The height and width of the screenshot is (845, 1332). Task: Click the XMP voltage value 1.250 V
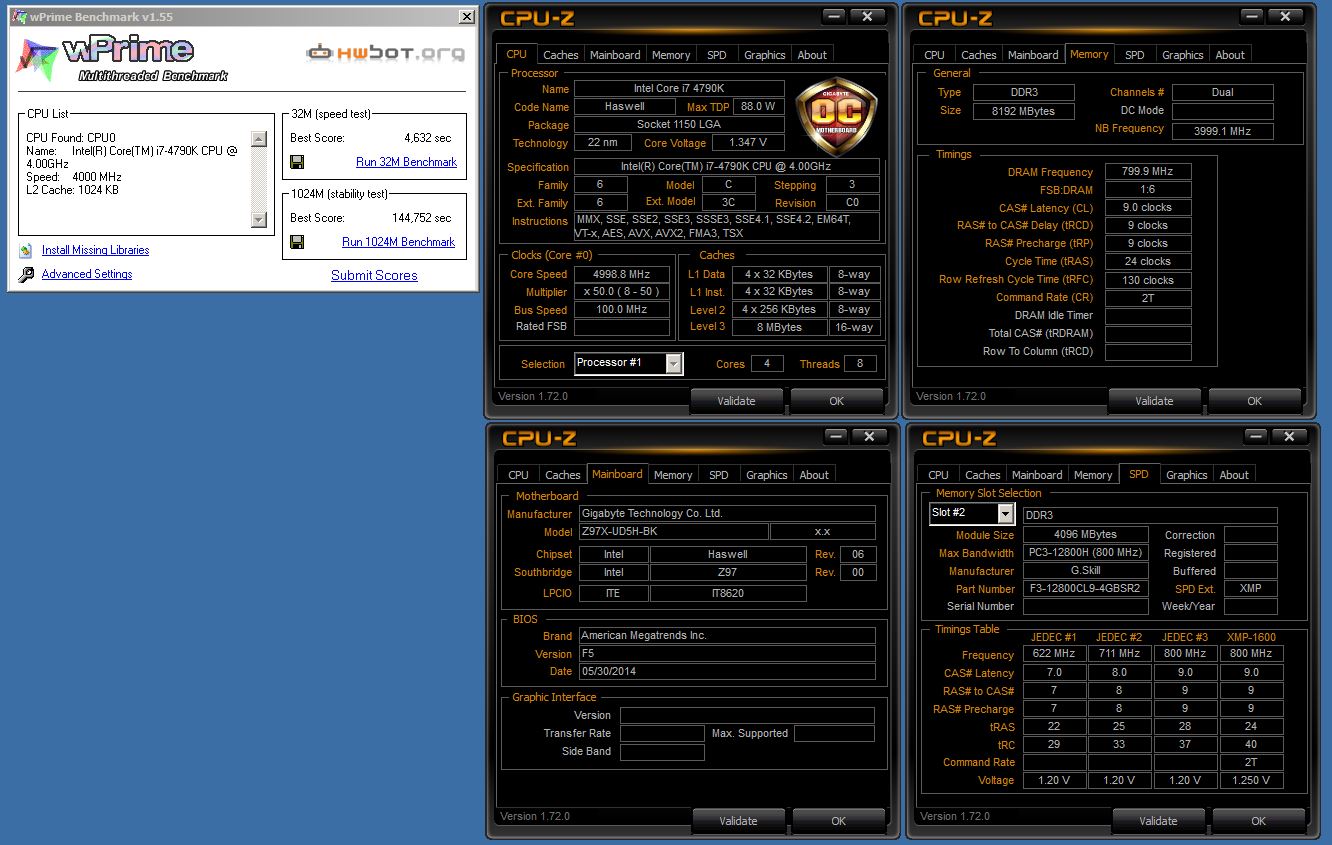pos(1250,780)
